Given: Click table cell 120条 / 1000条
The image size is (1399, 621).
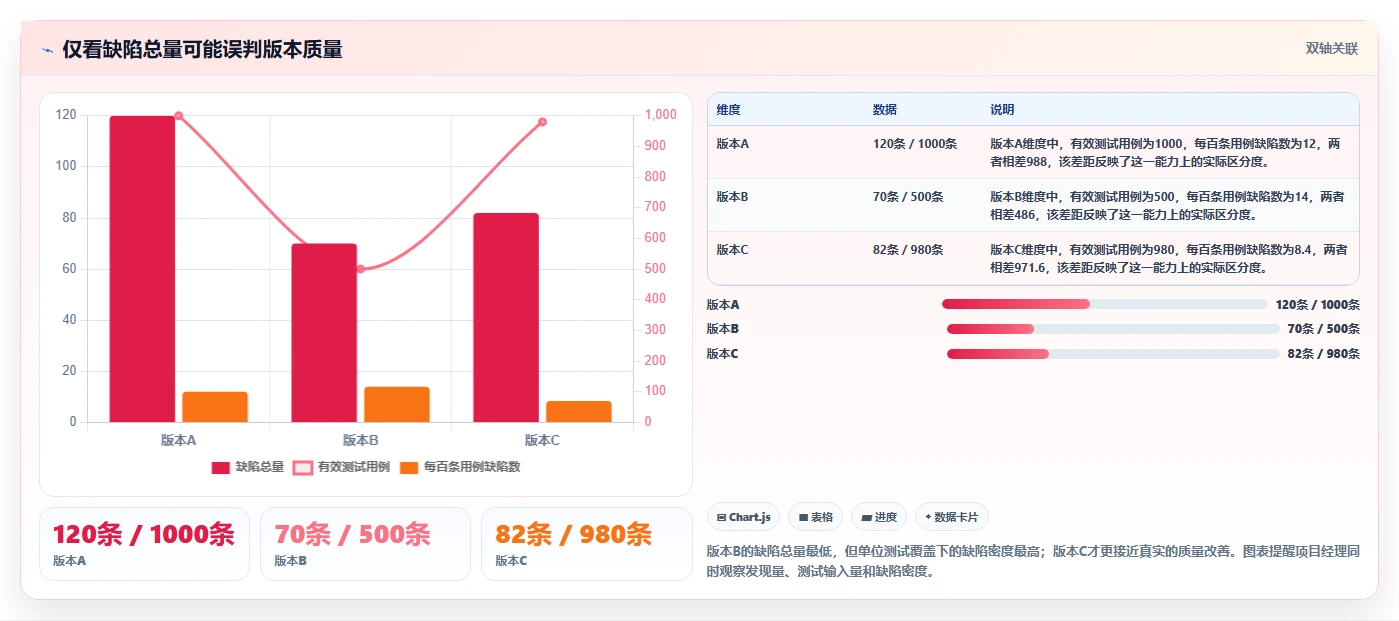Looking at the screenshot, I should tap(915, 144).
